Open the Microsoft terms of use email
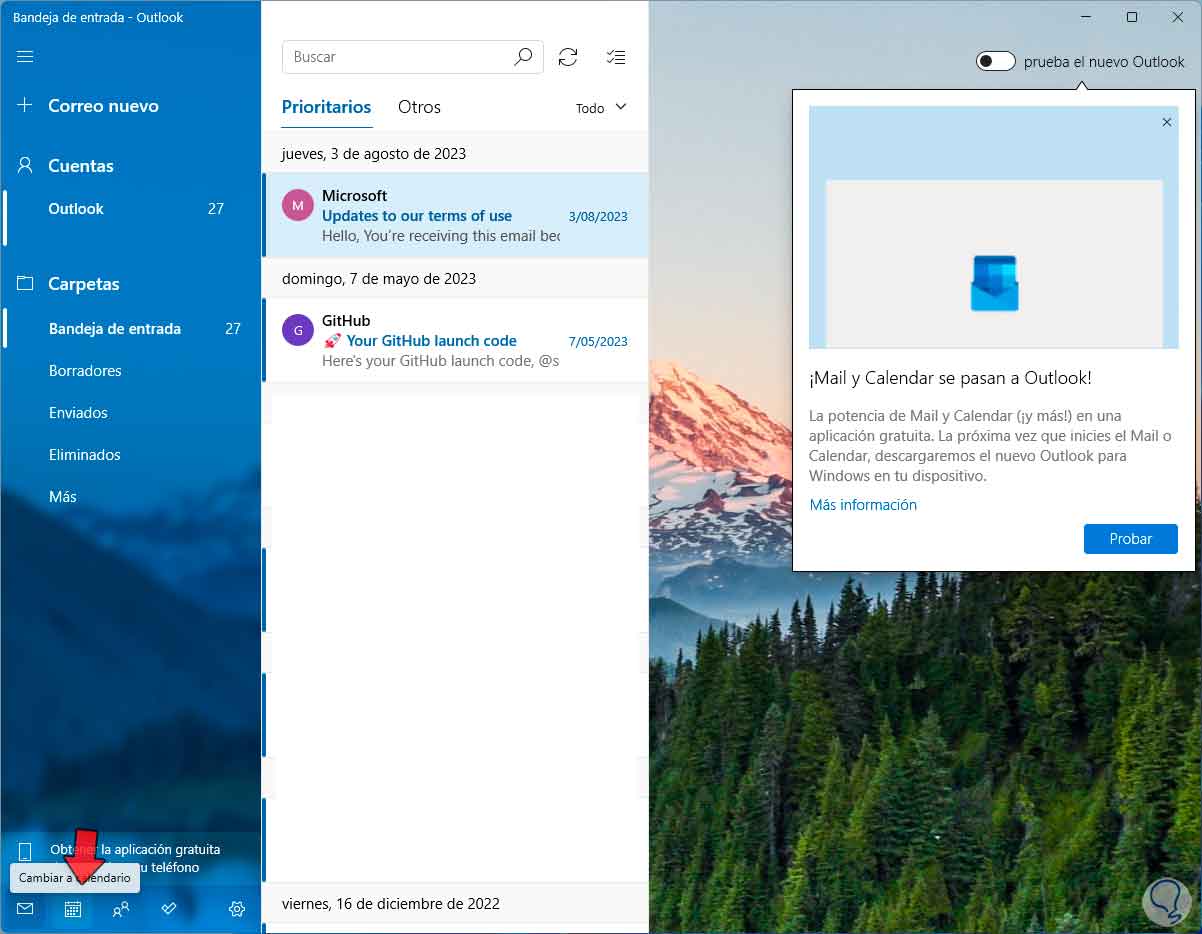 coord(456,215)
